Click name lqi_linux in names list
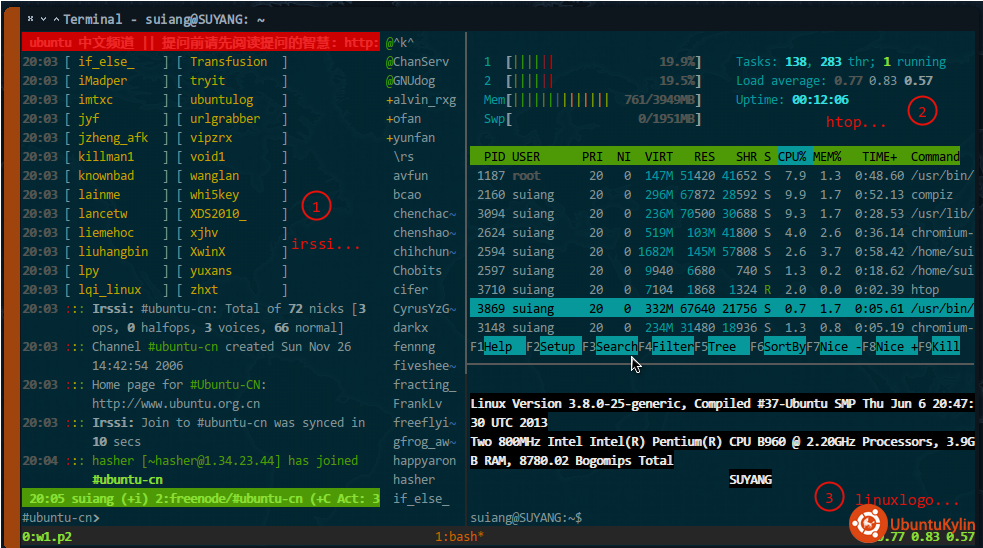The image size is (983, 548). pyautogui.click(x=110, y=290)
